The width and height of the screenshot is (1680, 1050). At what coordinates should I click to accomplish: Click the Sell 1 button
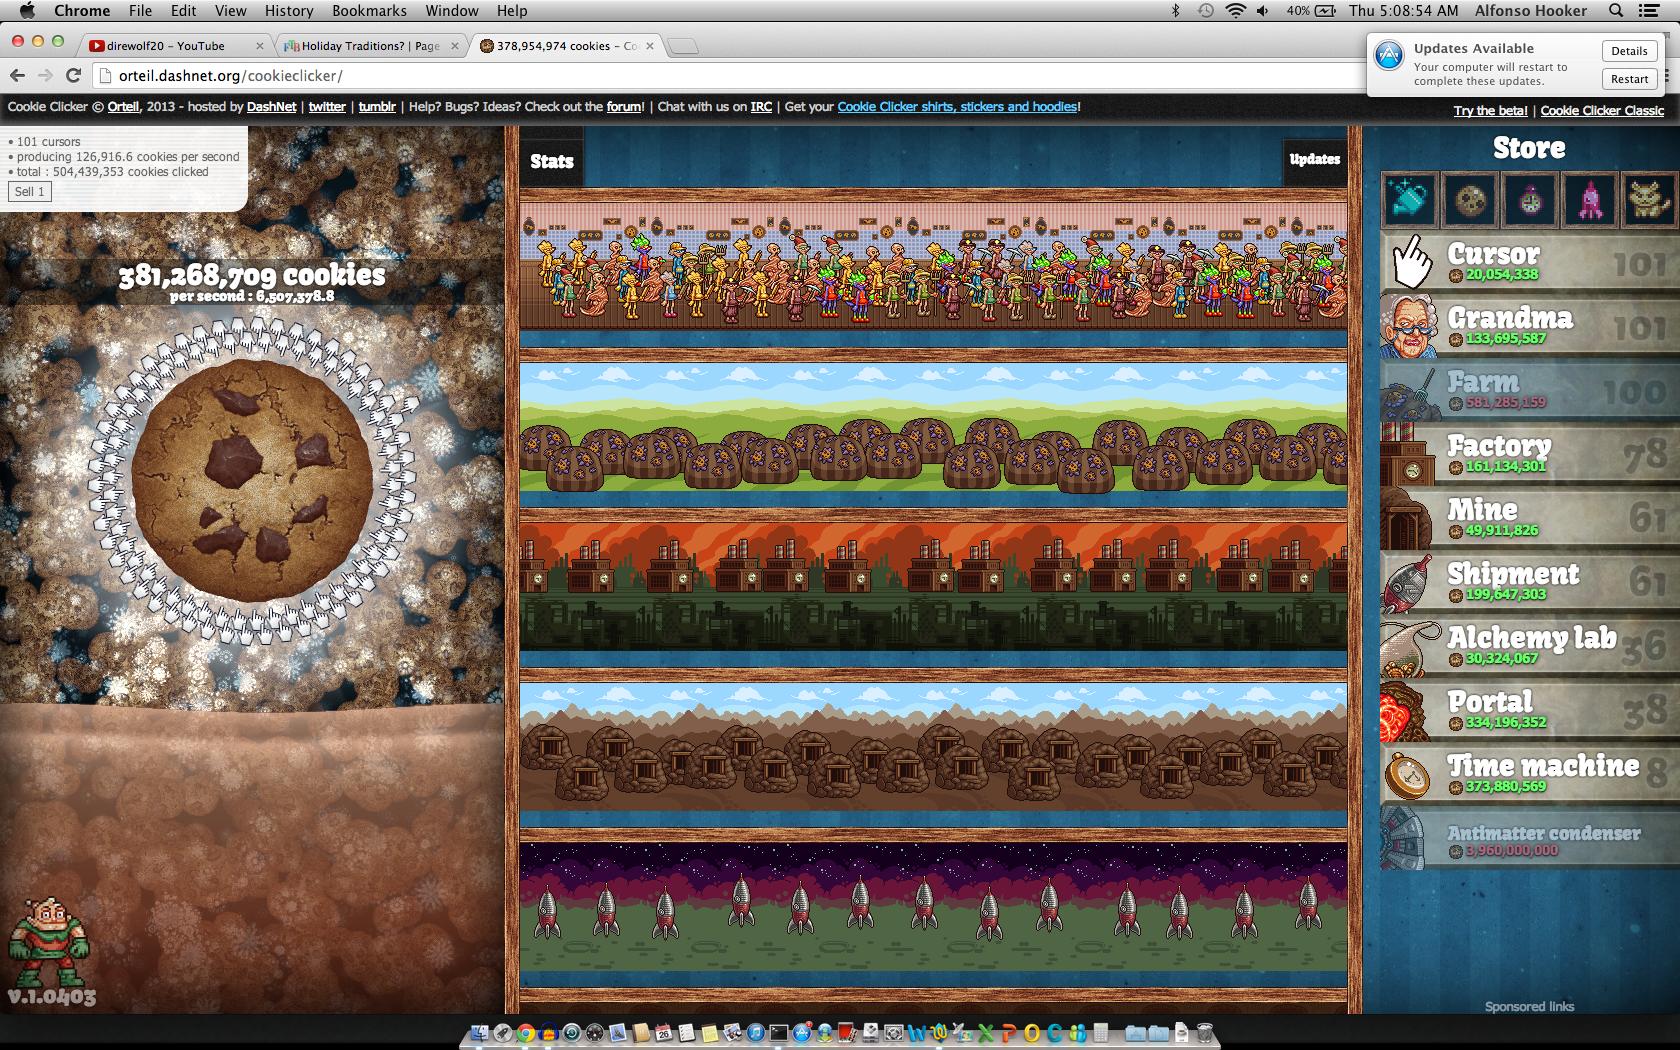pos(30,192)
